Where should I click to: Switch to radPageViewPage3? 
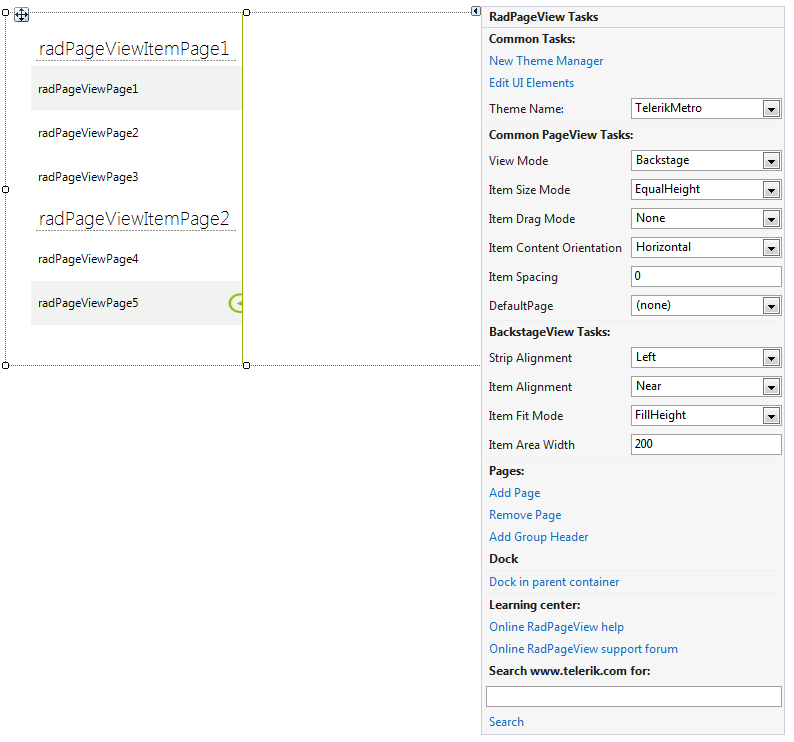136,177
